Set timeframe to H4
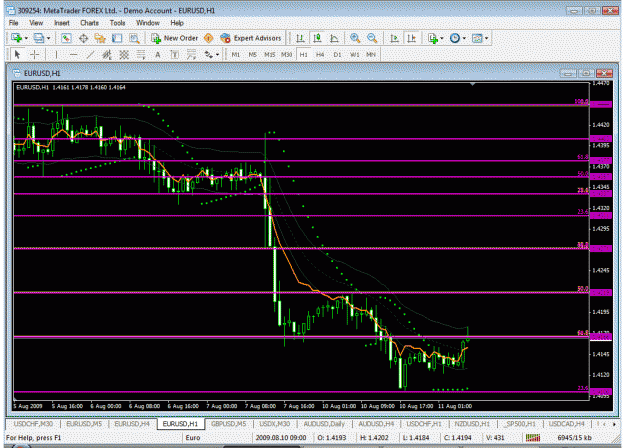Viewport: 625px width, 448px height. click(x=320, y=55)
